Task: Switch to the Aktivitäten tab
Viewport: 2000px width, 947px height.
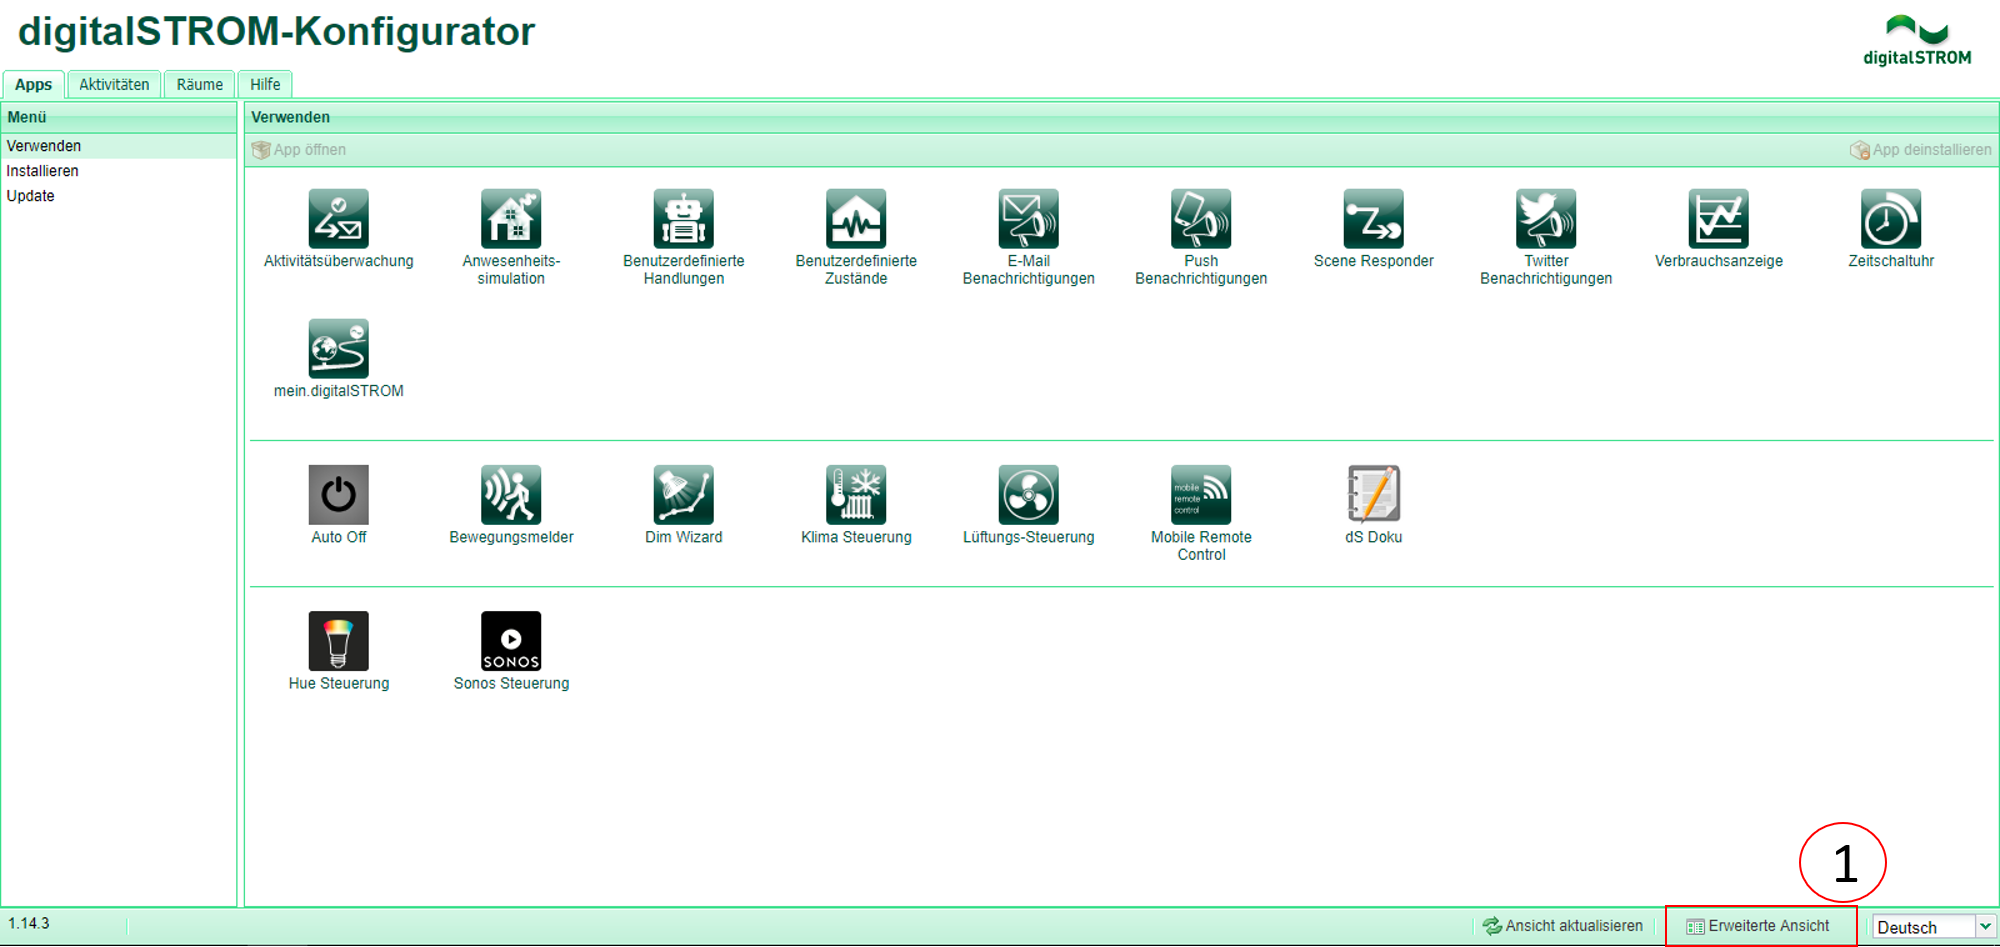Action: pyautogui.click(x=114, y=85)
